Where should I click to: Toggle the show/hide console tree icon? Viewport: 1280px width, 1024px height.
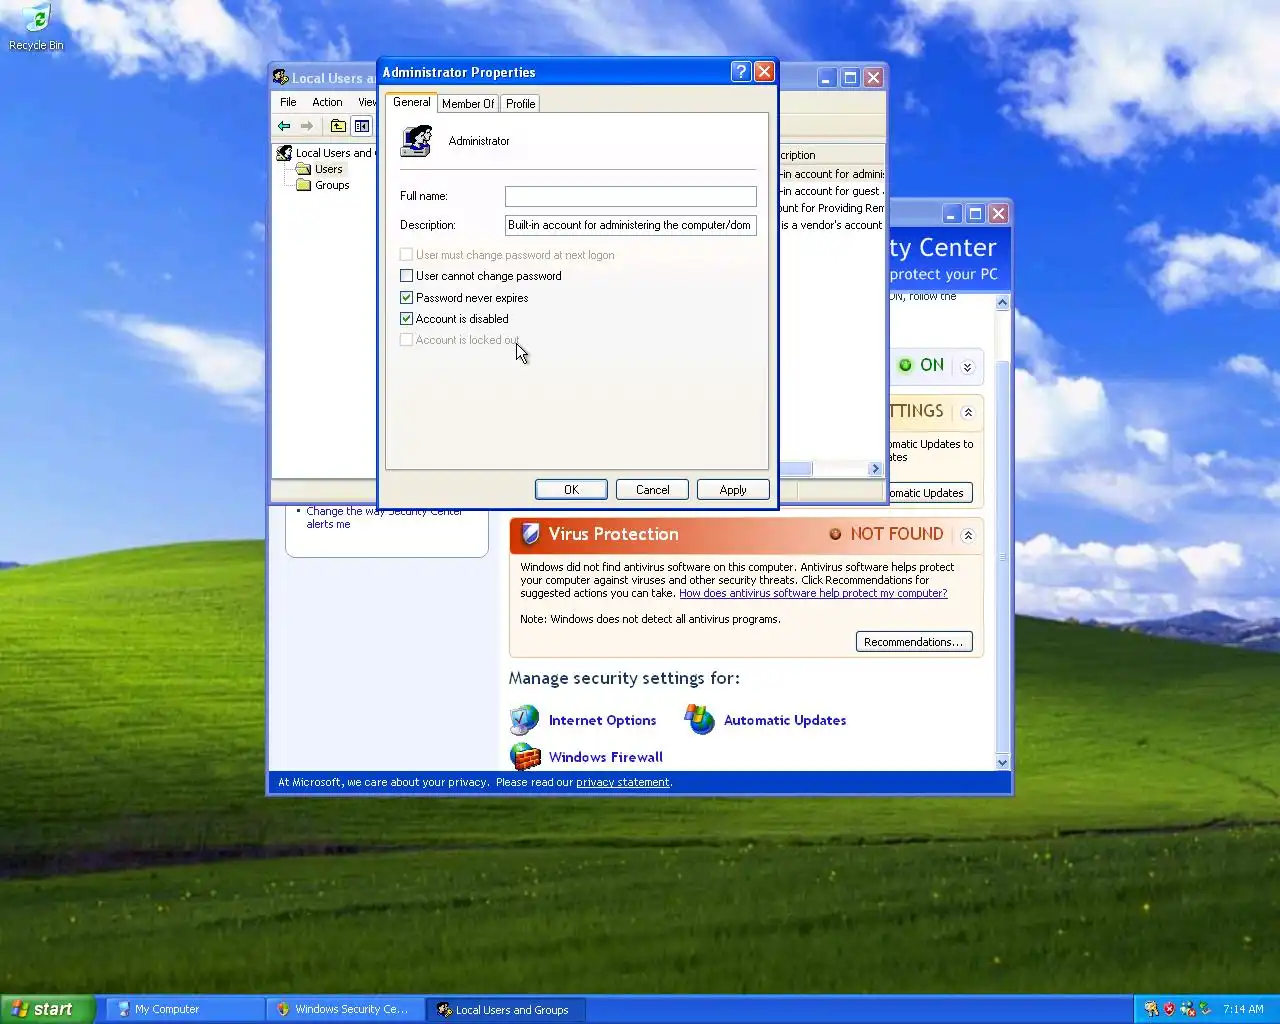click(362, 126)
